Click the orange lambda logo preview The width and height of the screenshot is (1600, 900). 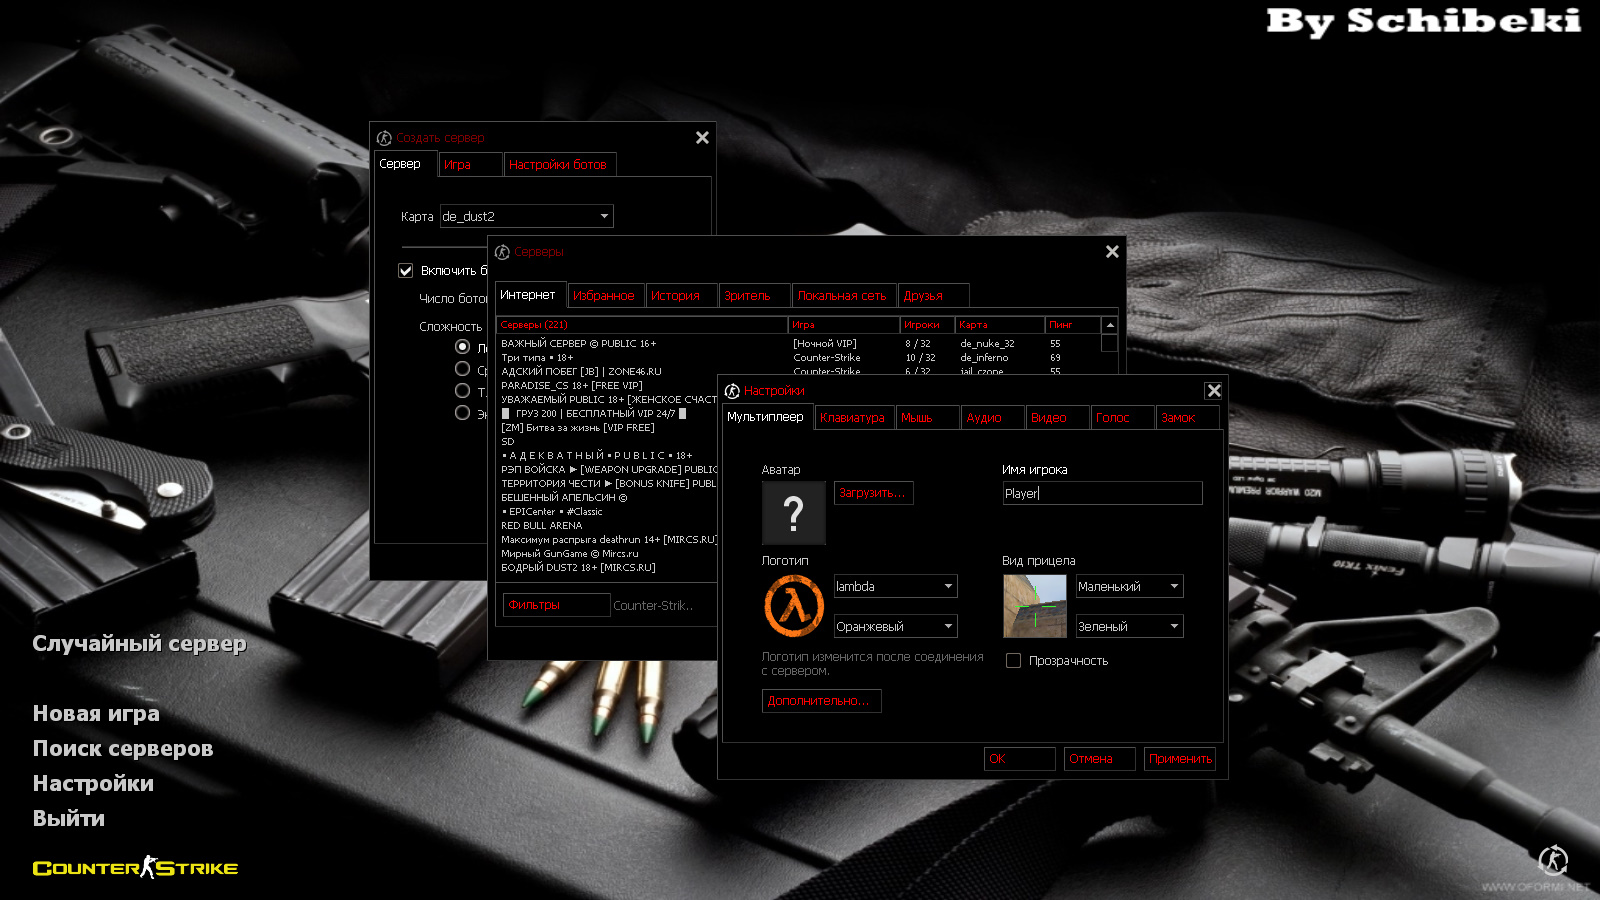tap(794, 606)
